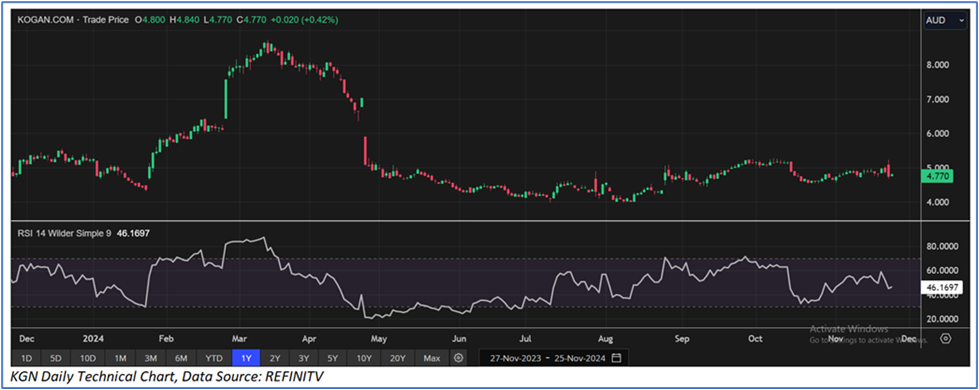Switch range to 3Y
Image resolution: width=979 pixels, height=390 pixels.
[303, 358]
